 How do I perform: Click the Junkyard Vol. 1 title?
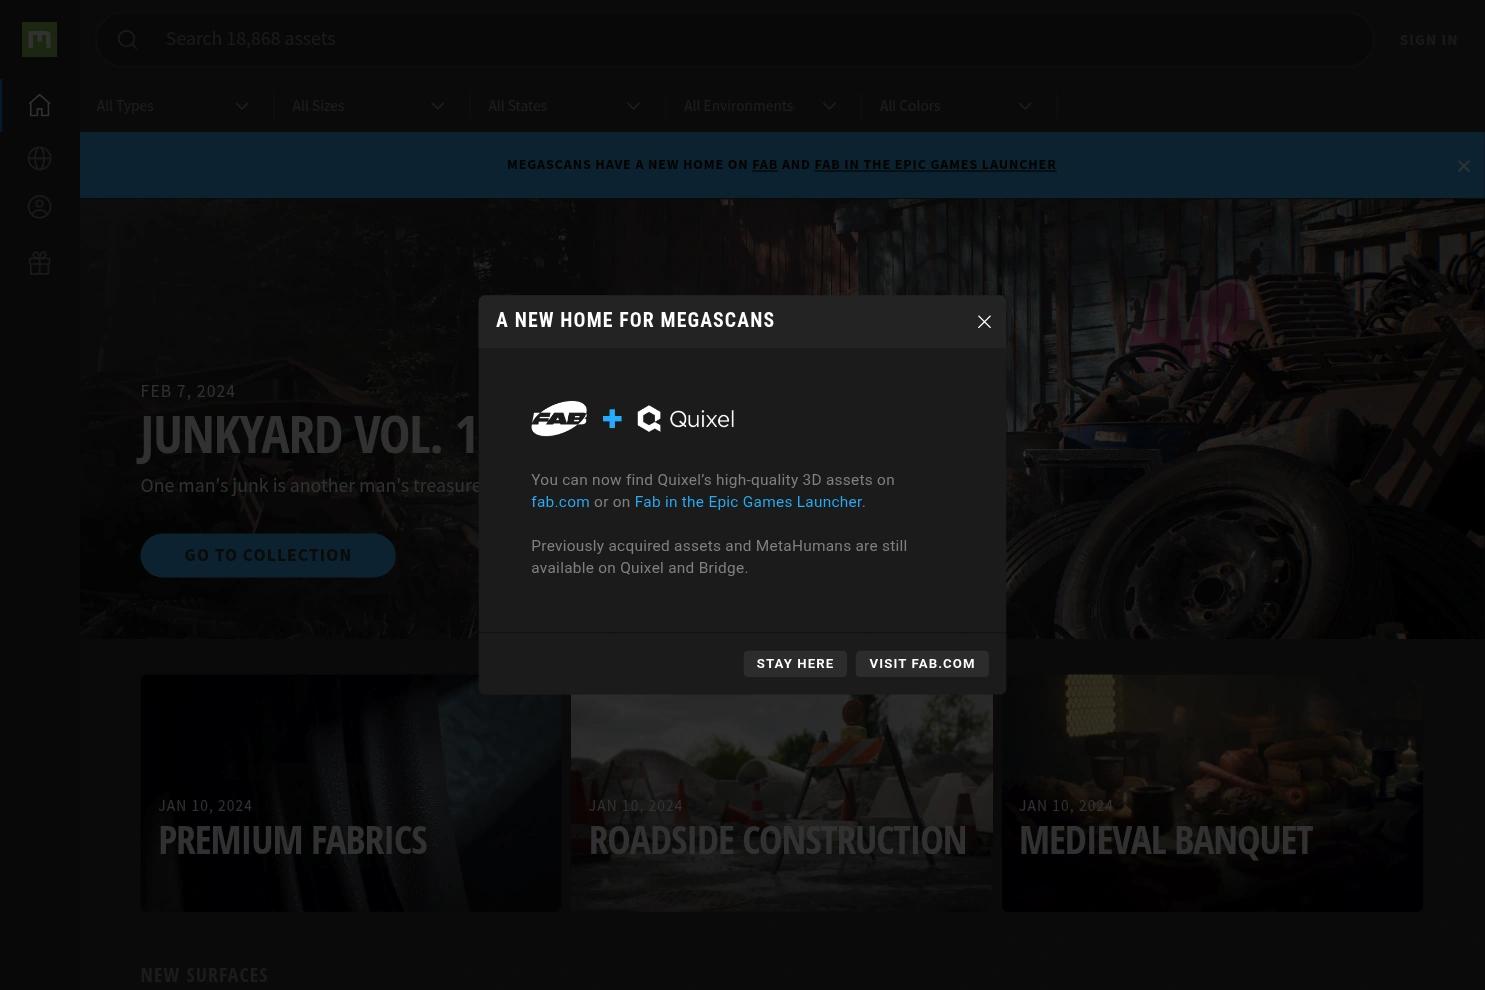309,436
